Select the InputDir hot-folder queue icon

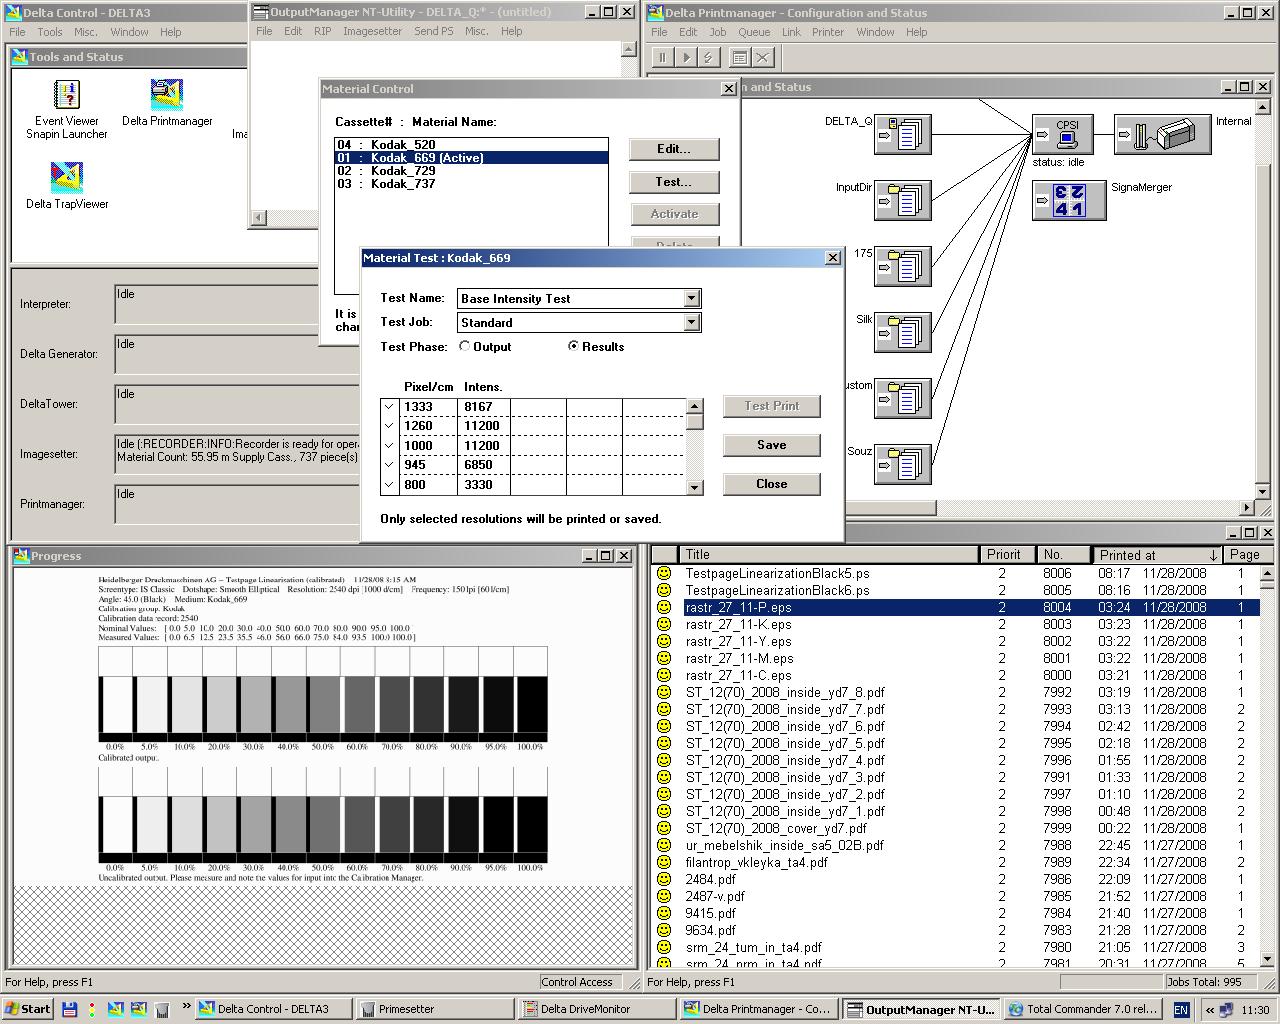(903, 200)
